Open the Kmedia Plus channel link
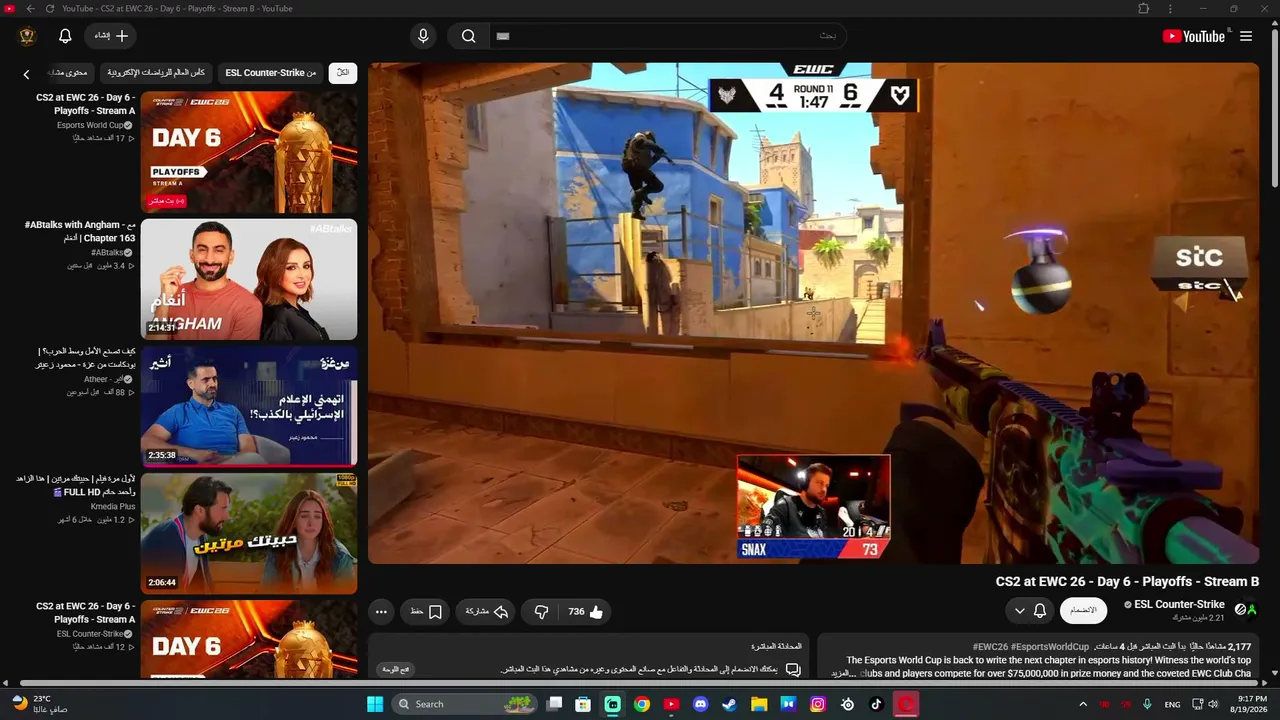The image size is (1280, 720). (113, 507)
